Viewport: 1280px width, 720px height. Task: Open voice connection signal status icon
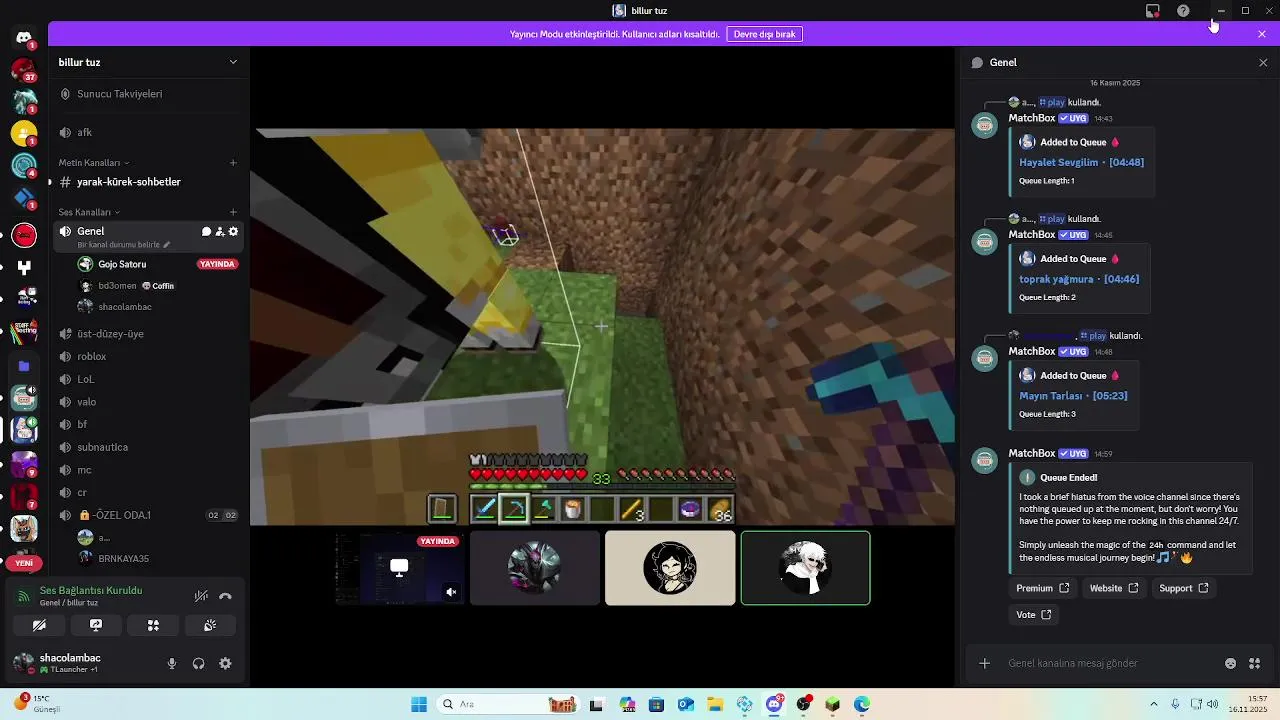pos(24,596)
